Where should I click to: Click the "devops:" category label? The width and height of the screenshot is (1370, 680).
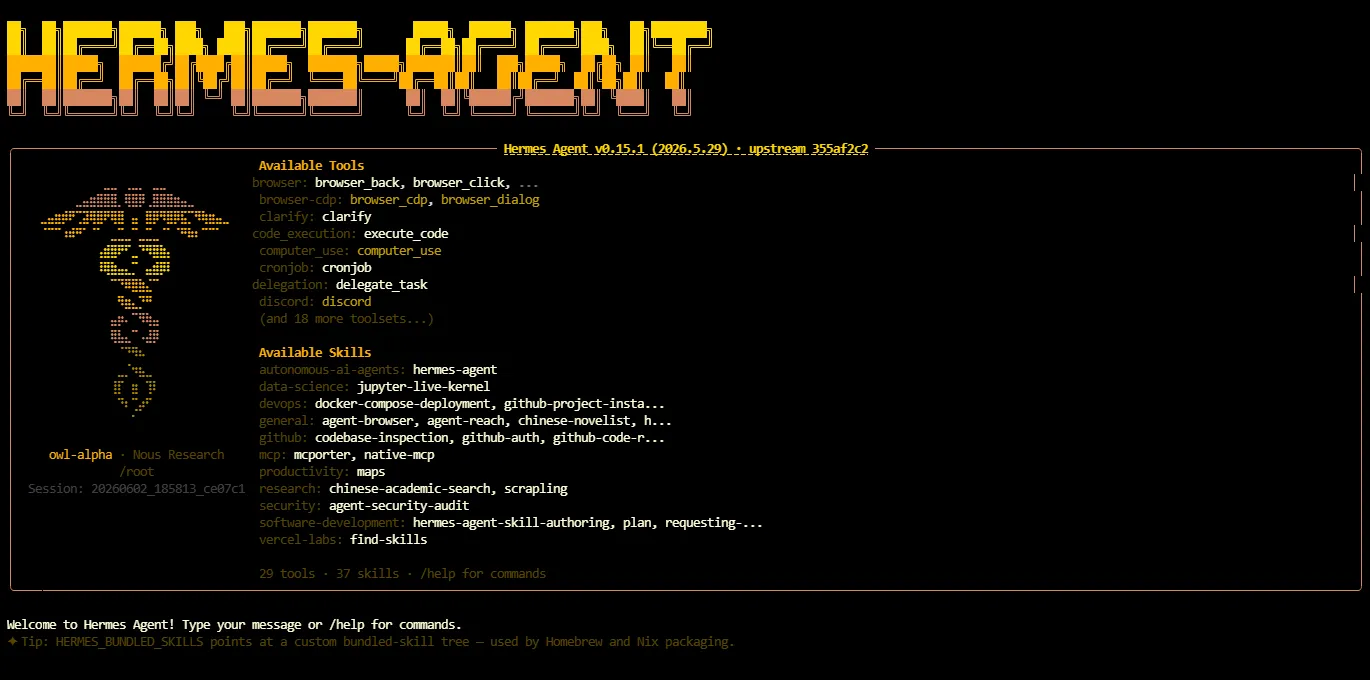(x=283, y=404)
